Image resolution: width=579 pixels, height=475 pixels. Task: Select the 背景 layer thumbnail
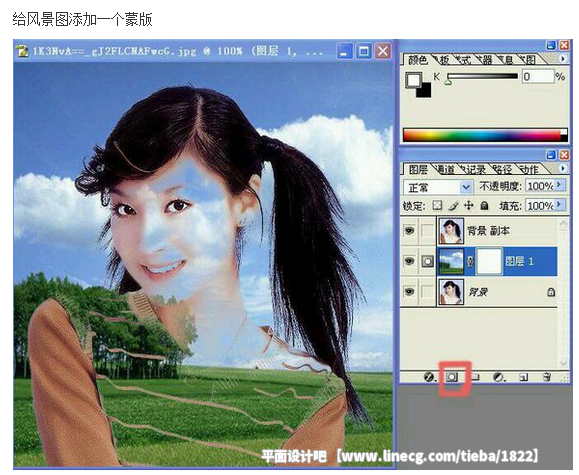450,292
